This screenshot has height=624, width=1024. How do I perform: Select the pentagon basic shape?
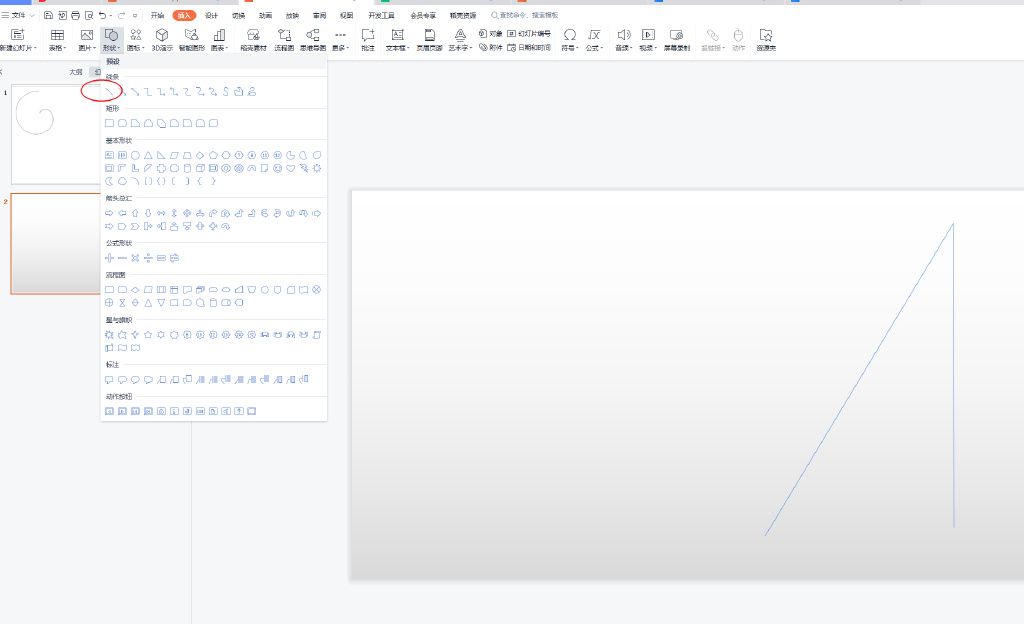tap(213, 155)
